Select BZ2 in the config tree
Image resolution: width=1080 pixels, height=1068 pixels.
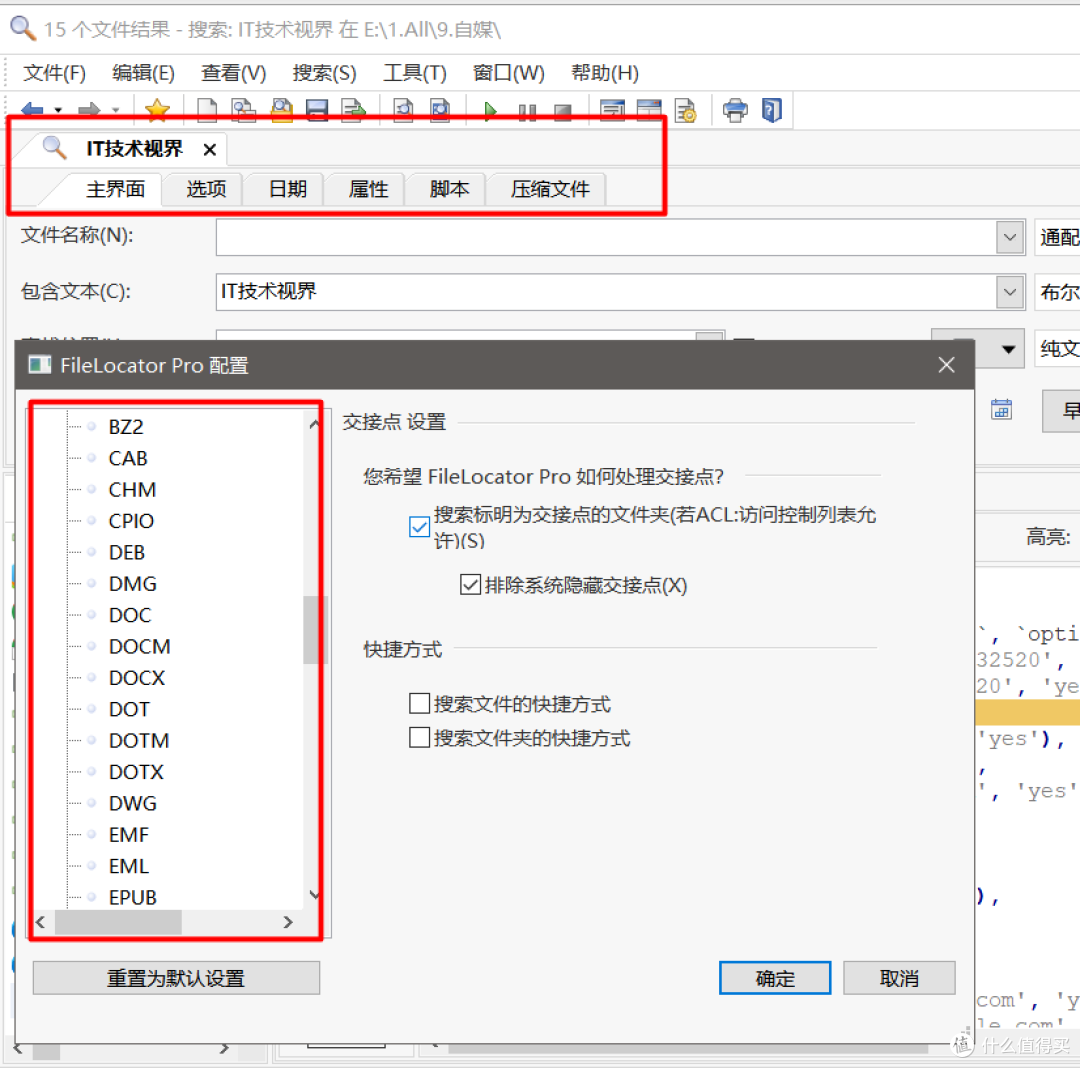coord(126,427)
